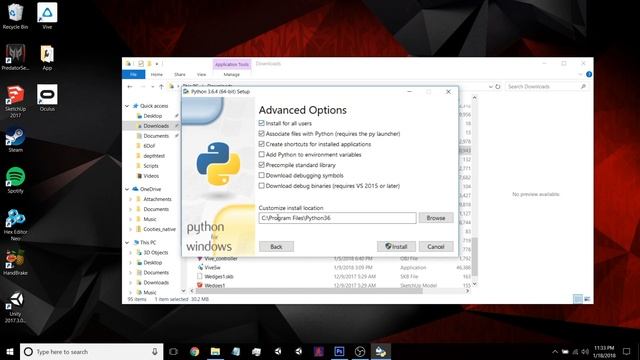Select the App desktop icon

click(x=47, y=57)
